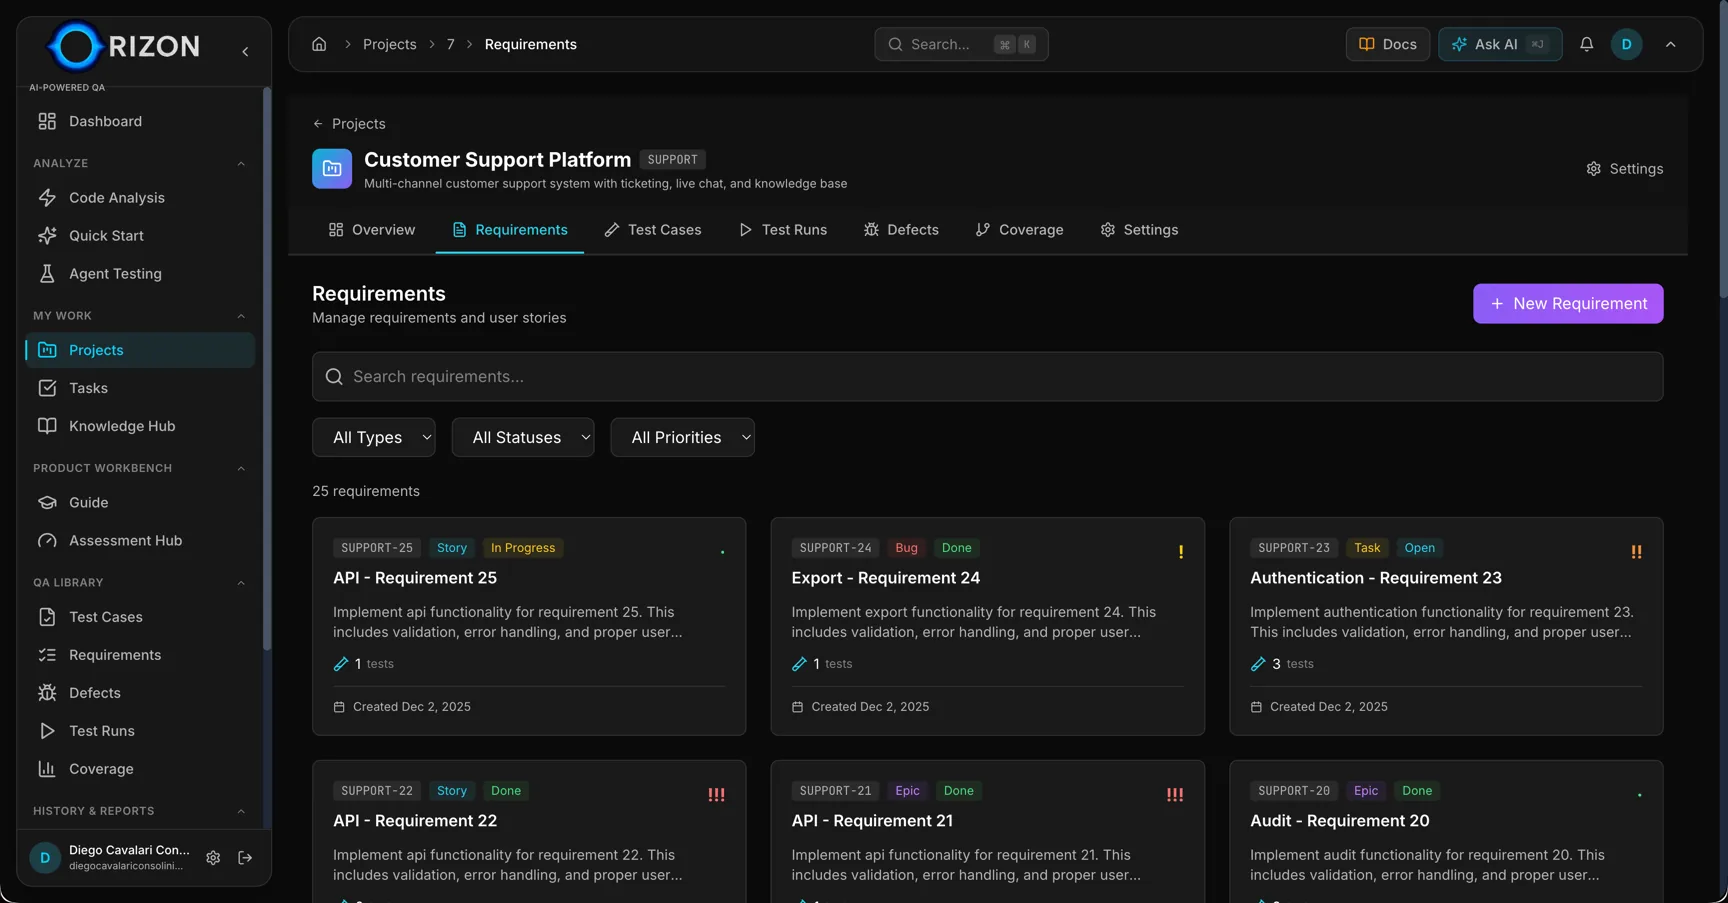Viewport: 1728px width, 903px height.
Task: Click the logout icon in sidebar footer
Action: click(245, 858)
